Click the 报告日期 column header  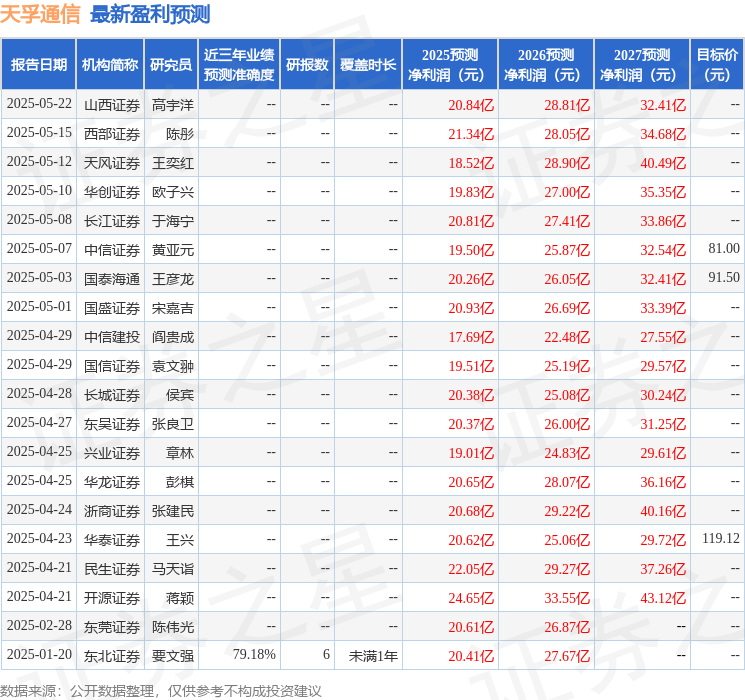38,65
